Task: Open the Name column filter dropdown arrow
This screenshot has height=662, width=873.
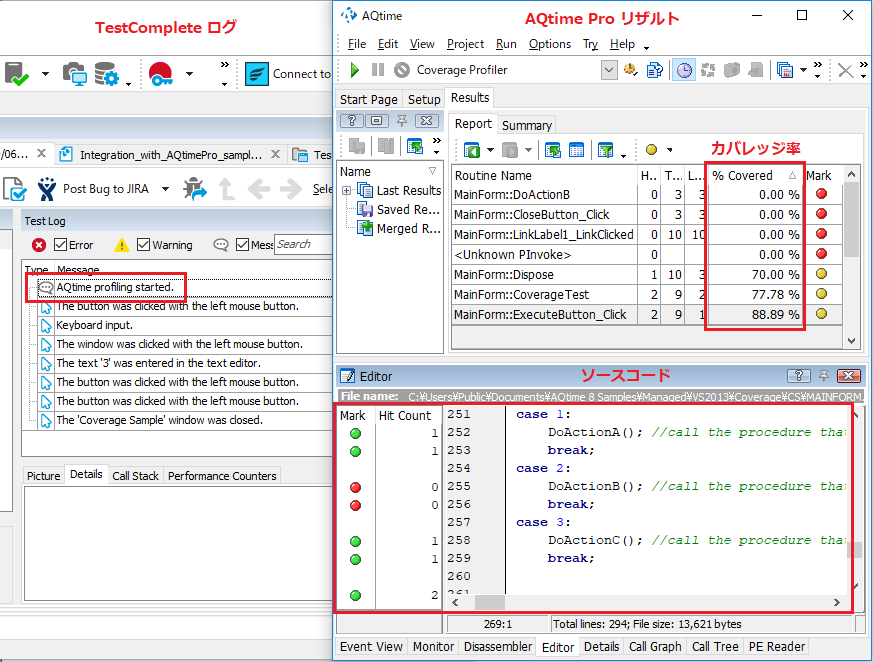Action: pos(433,171)
